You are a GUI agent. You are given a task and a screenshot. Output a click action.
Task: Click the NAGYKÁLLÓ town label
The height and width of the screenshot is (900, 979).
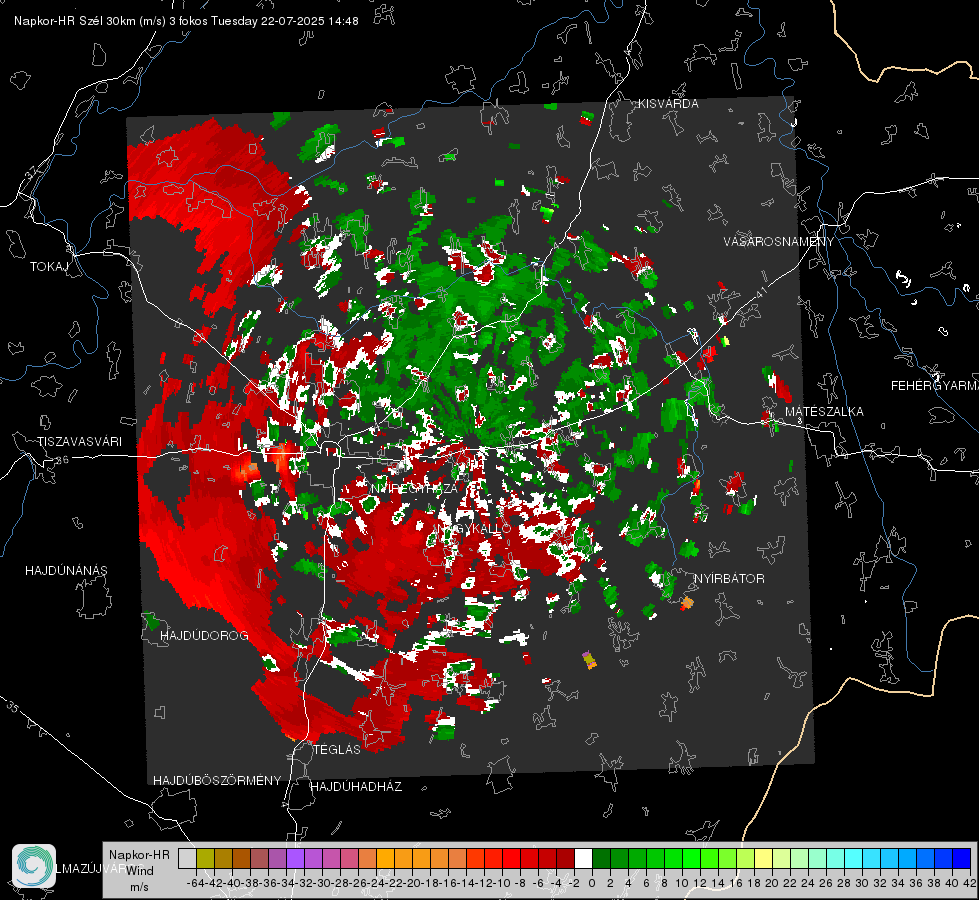click(474, 528)
